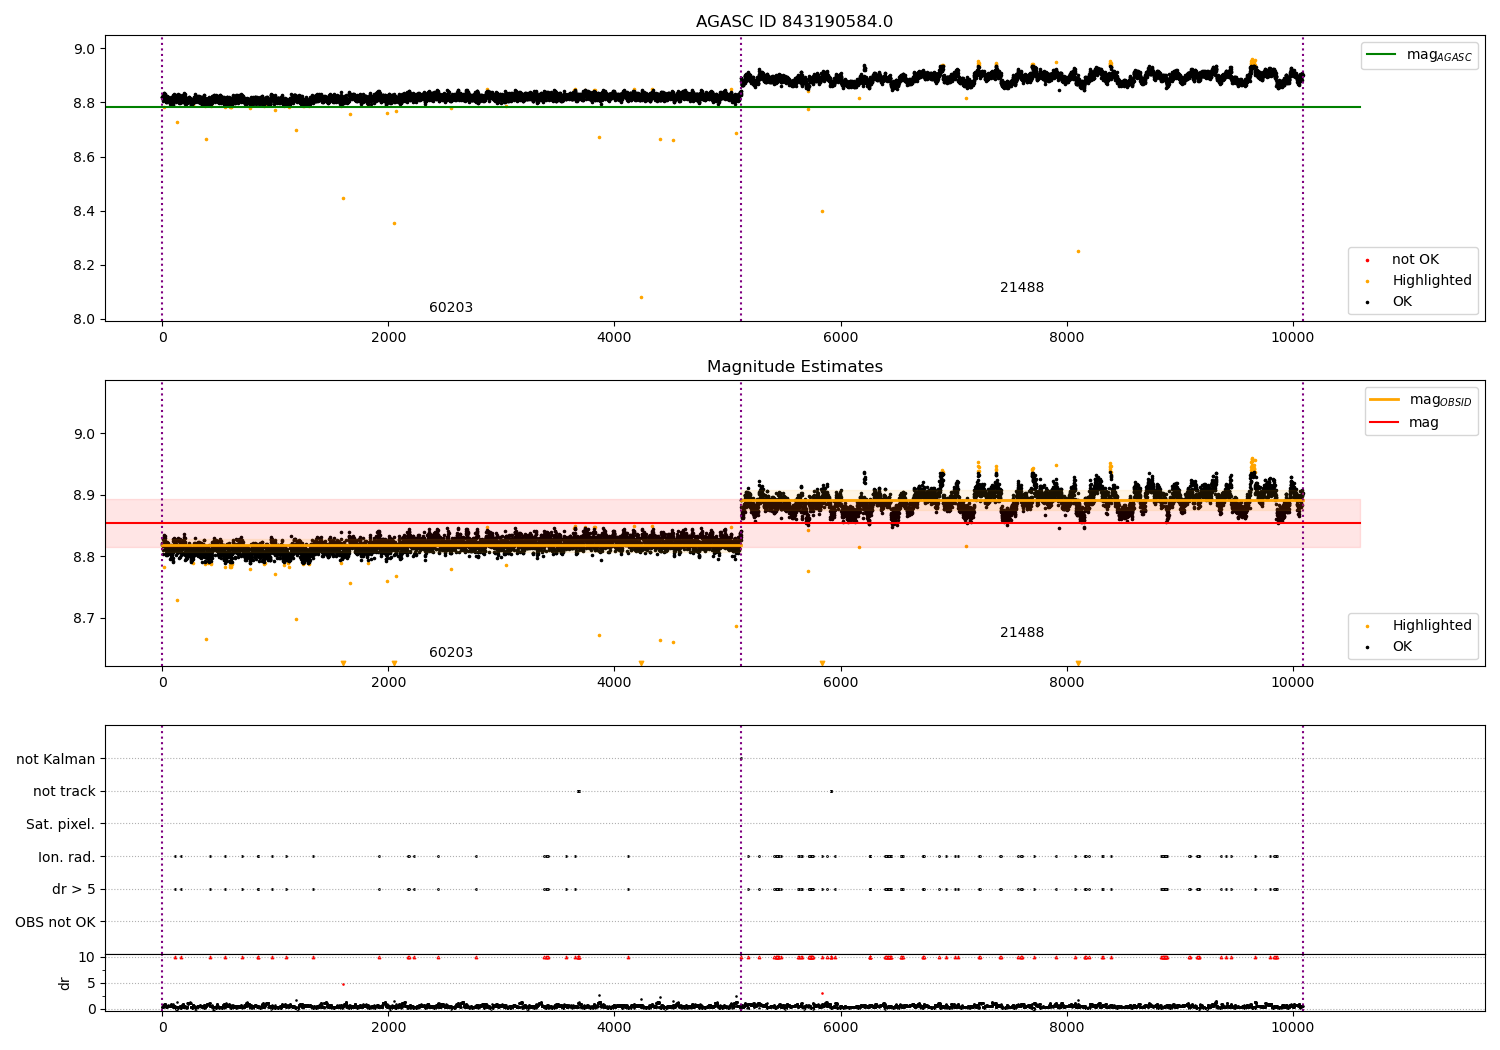Click the 10000 x-tick label under bottom plot

(1292, 1027)
